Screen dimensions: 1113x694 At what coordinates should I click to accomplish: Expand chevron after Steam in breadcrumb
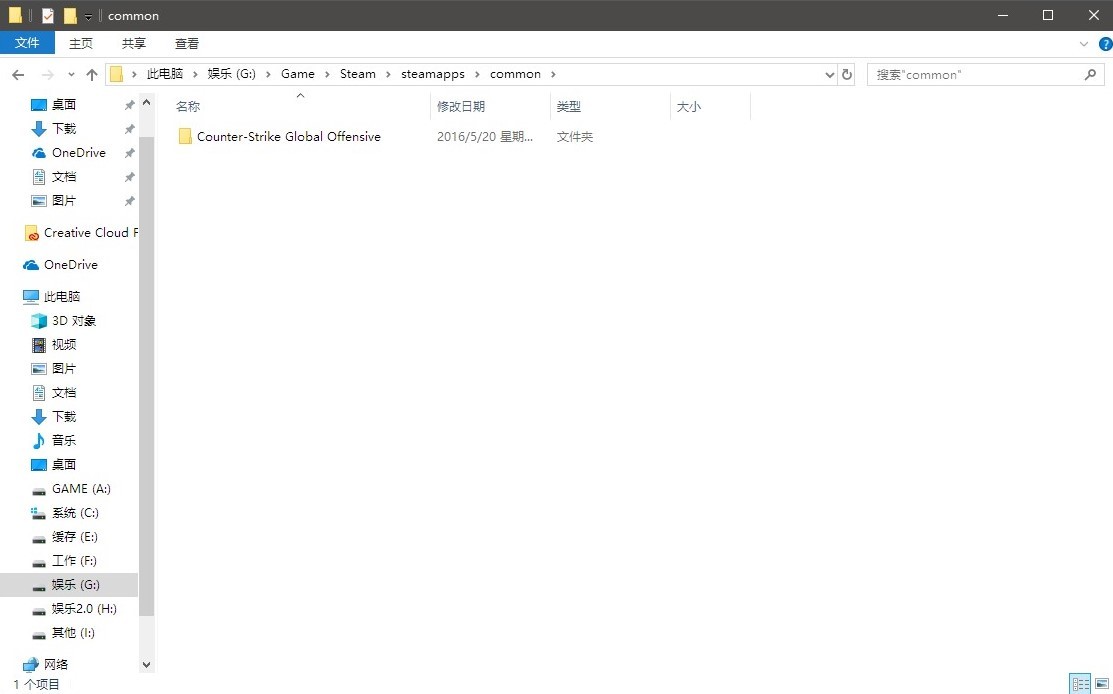[x=388, y=74]
